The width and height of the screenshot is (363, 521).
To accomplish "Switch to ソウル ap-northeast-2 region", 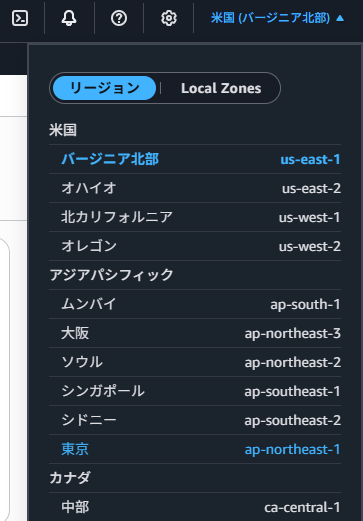I will [195, 362].
